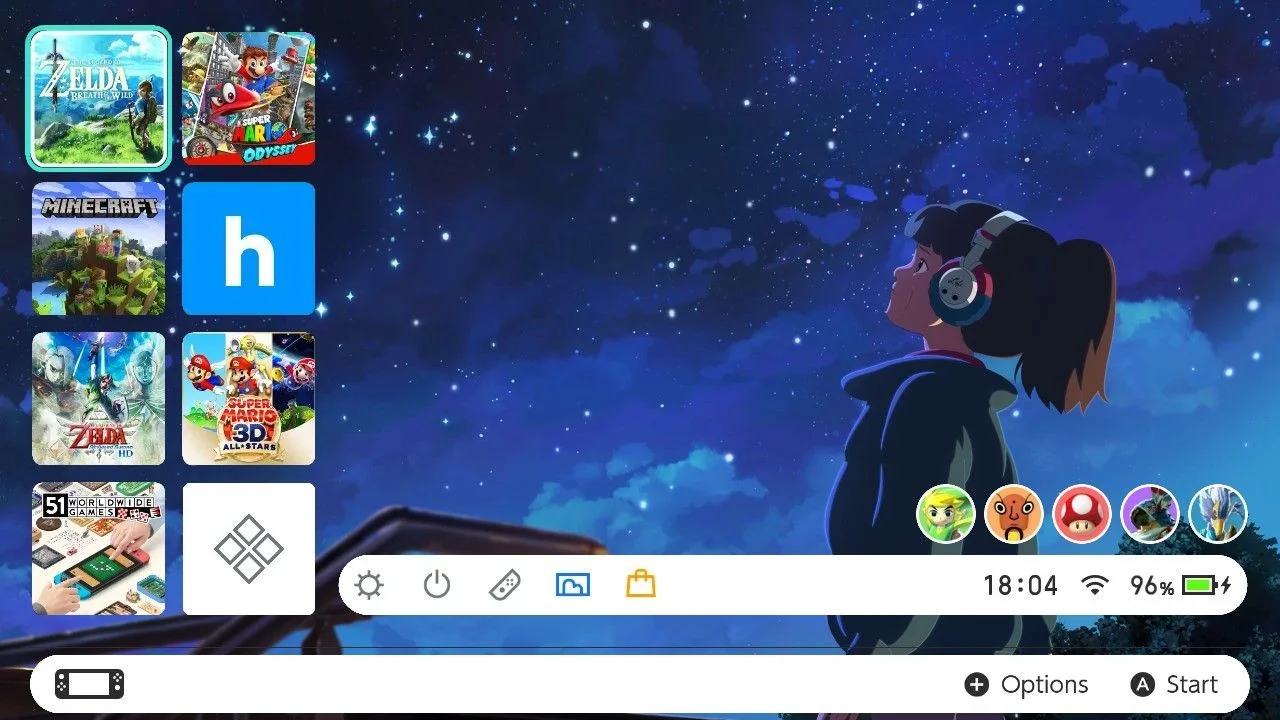Screen dimensions: 1280x720
Task: Select the orange angry-face user avatar
Action: pyautogui.click(x=1014, y=514)
